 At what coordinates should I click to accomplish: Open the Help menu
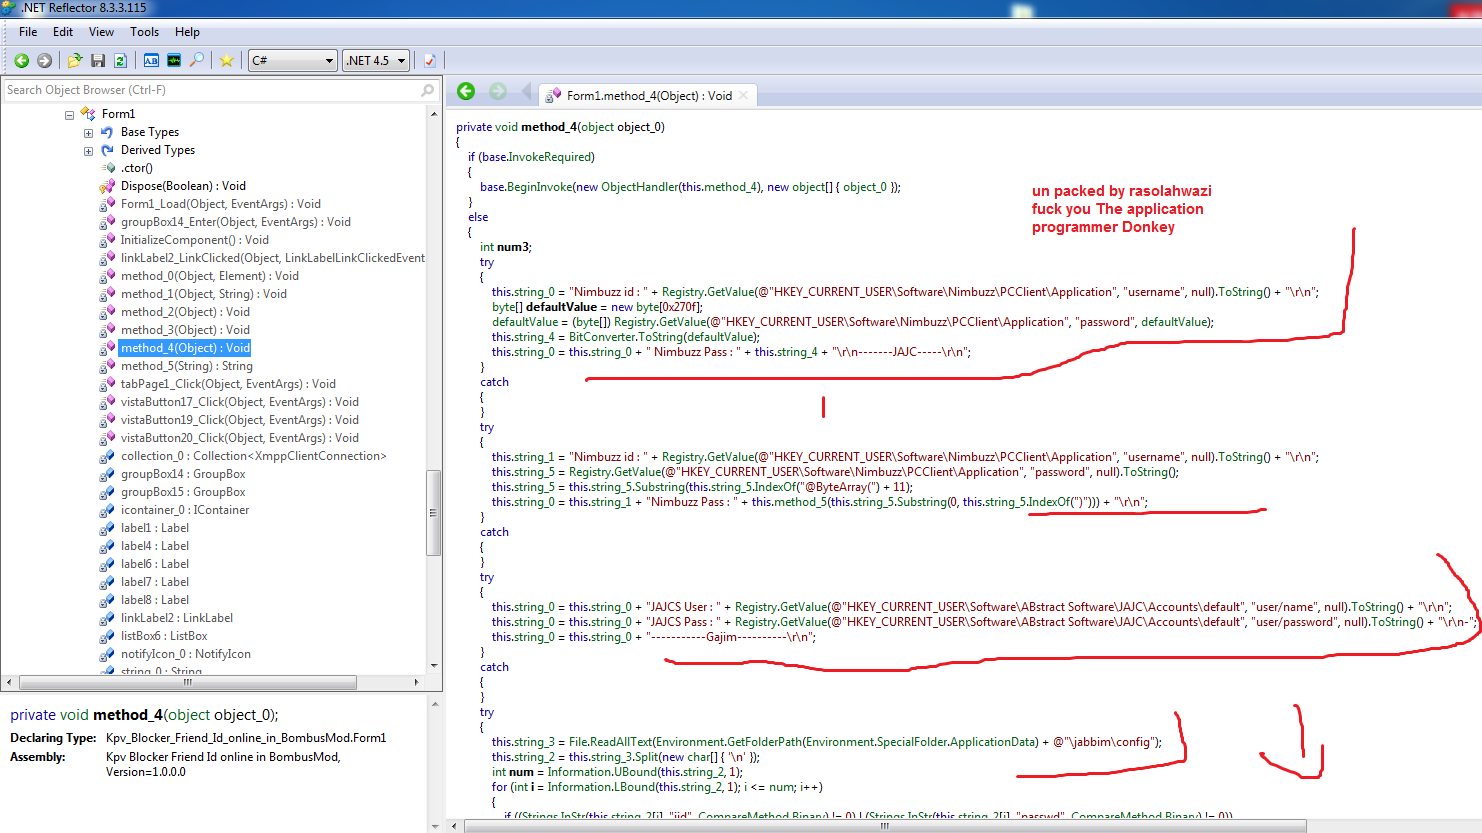tap(187, 32)
